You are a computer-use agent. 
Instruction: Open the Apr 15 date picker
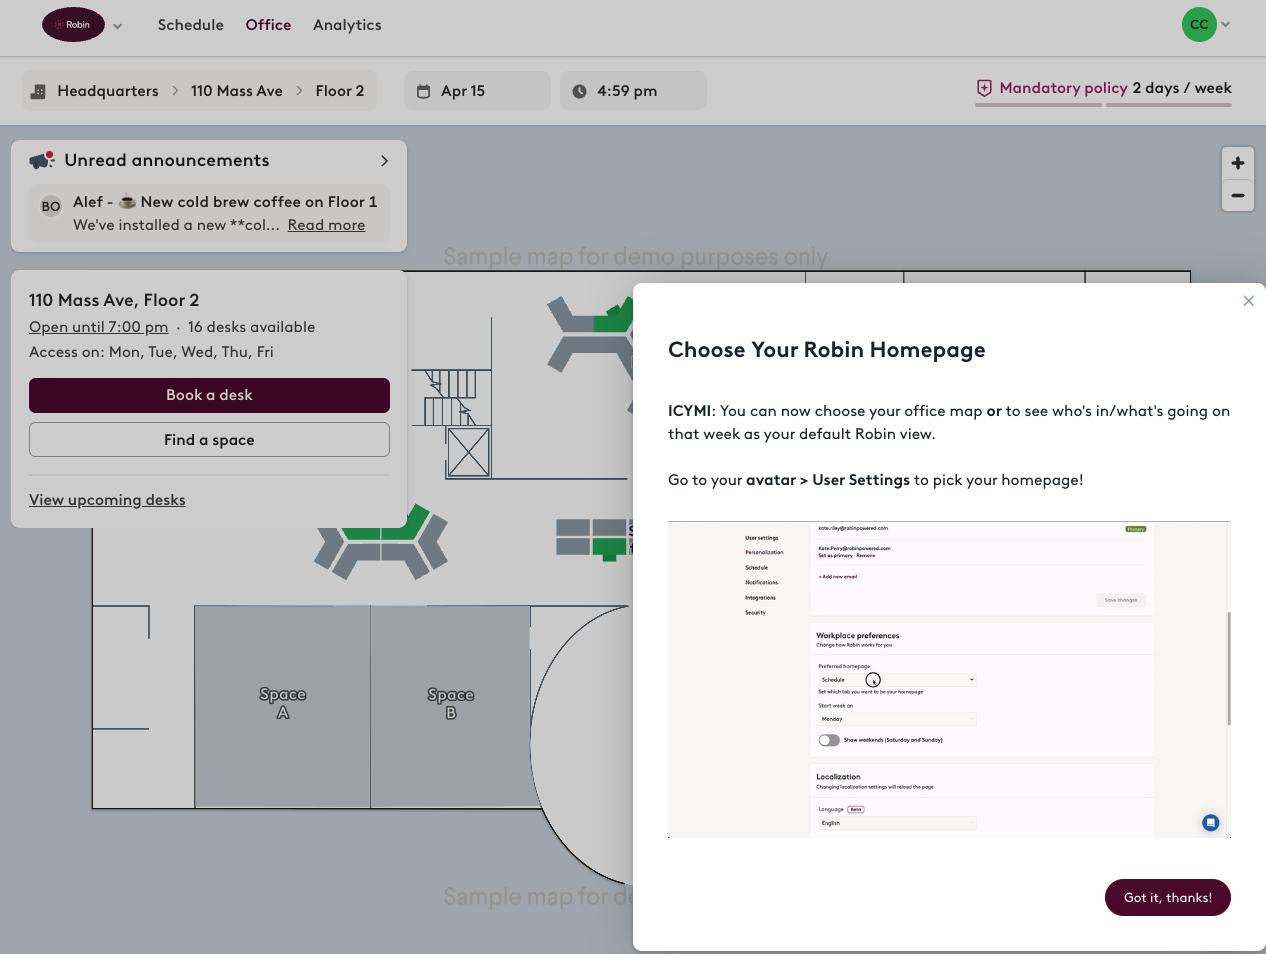477,91
